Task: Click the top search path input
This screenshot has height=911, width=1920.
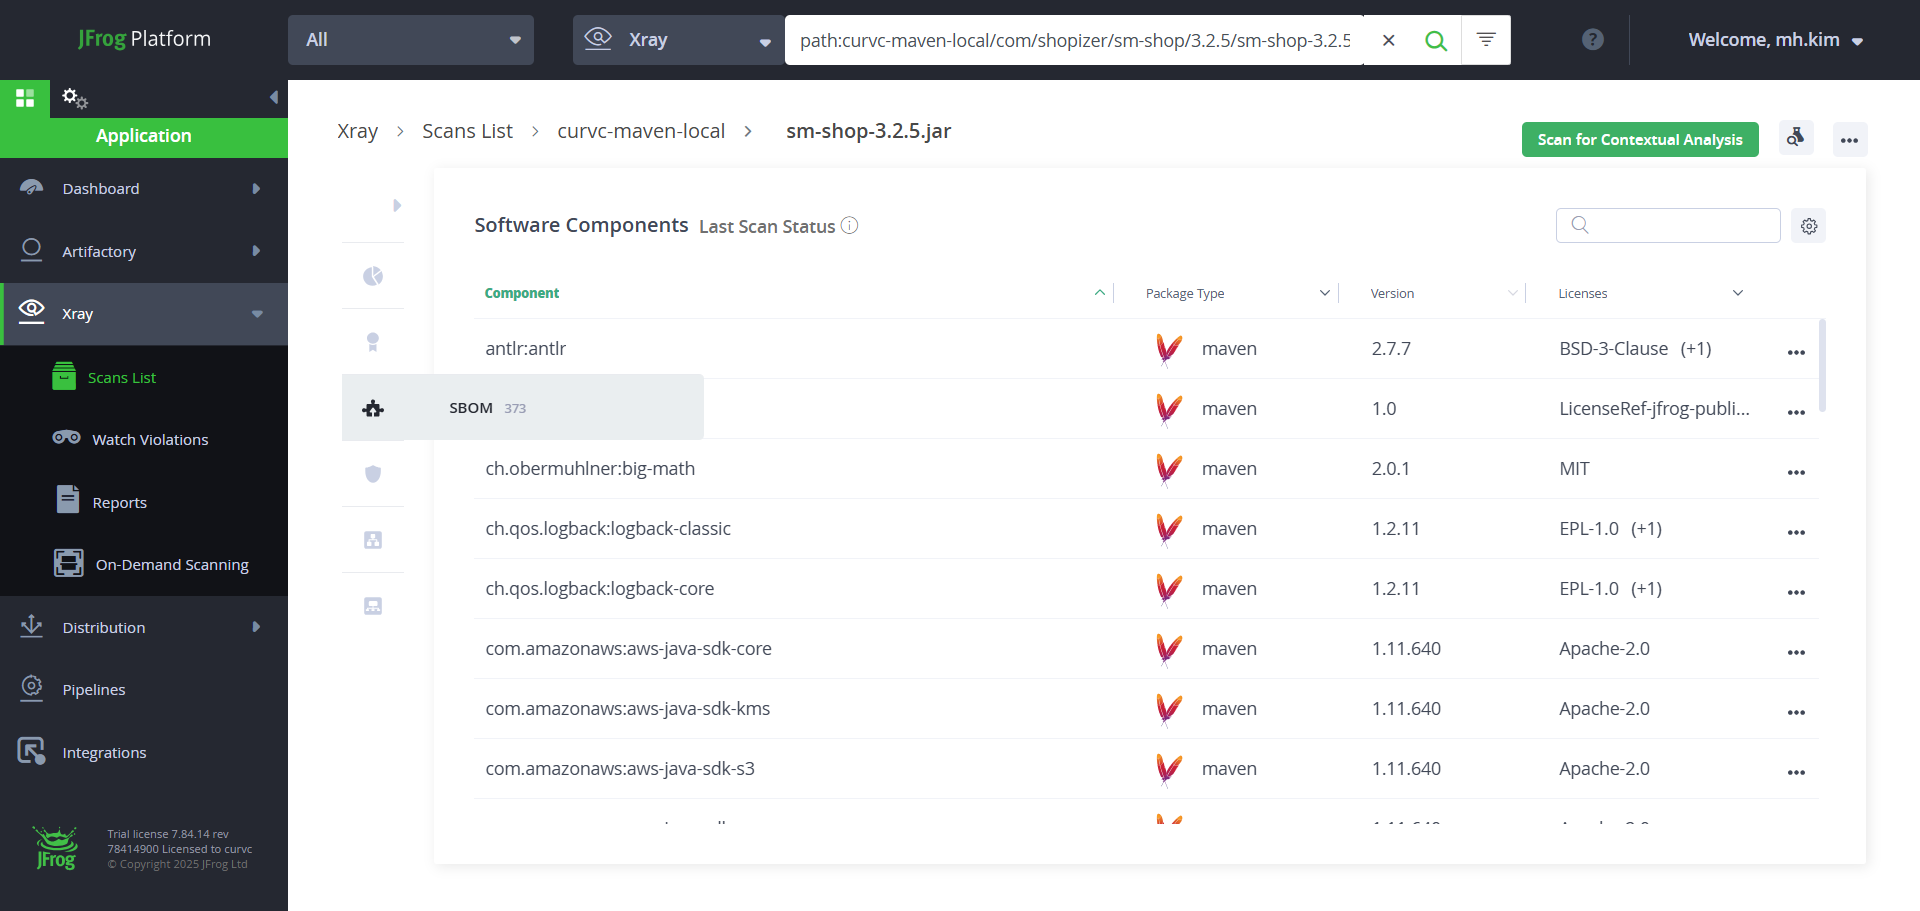Action: [1075, 40]
